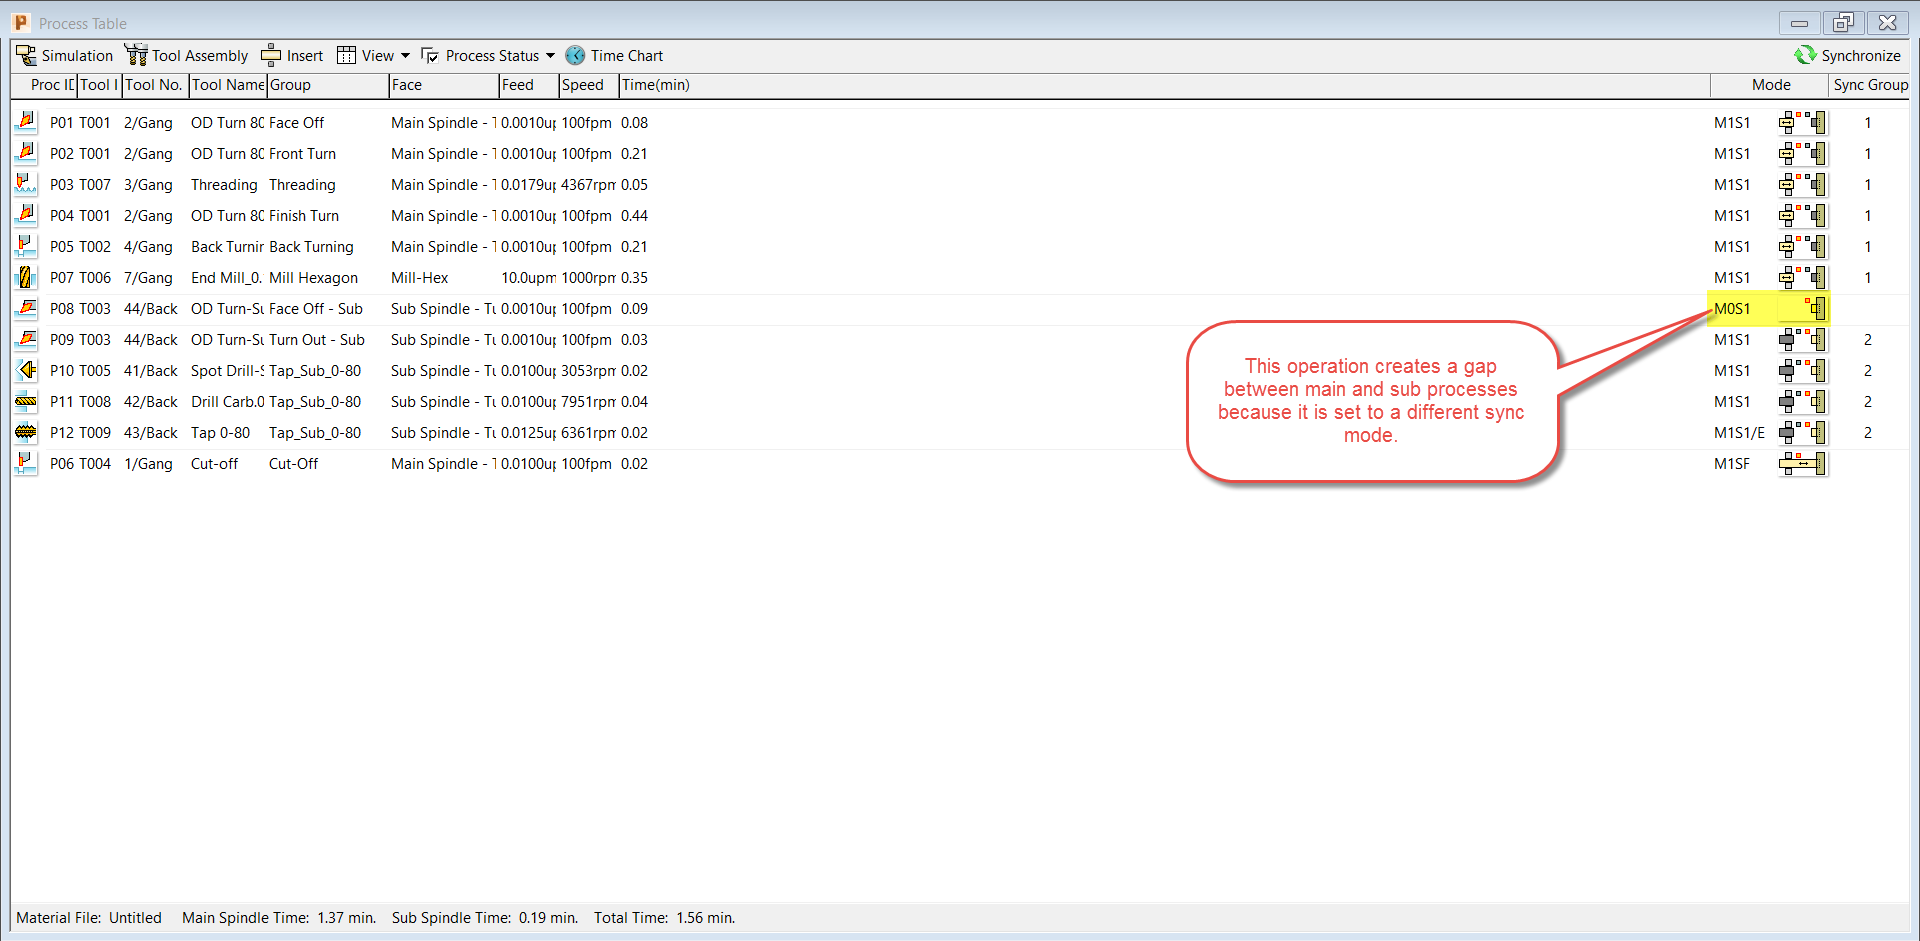This screenshot has width=1920, height=941.
Task: Click the Tap operation icon on row P12
Action: tap(26, 432)
